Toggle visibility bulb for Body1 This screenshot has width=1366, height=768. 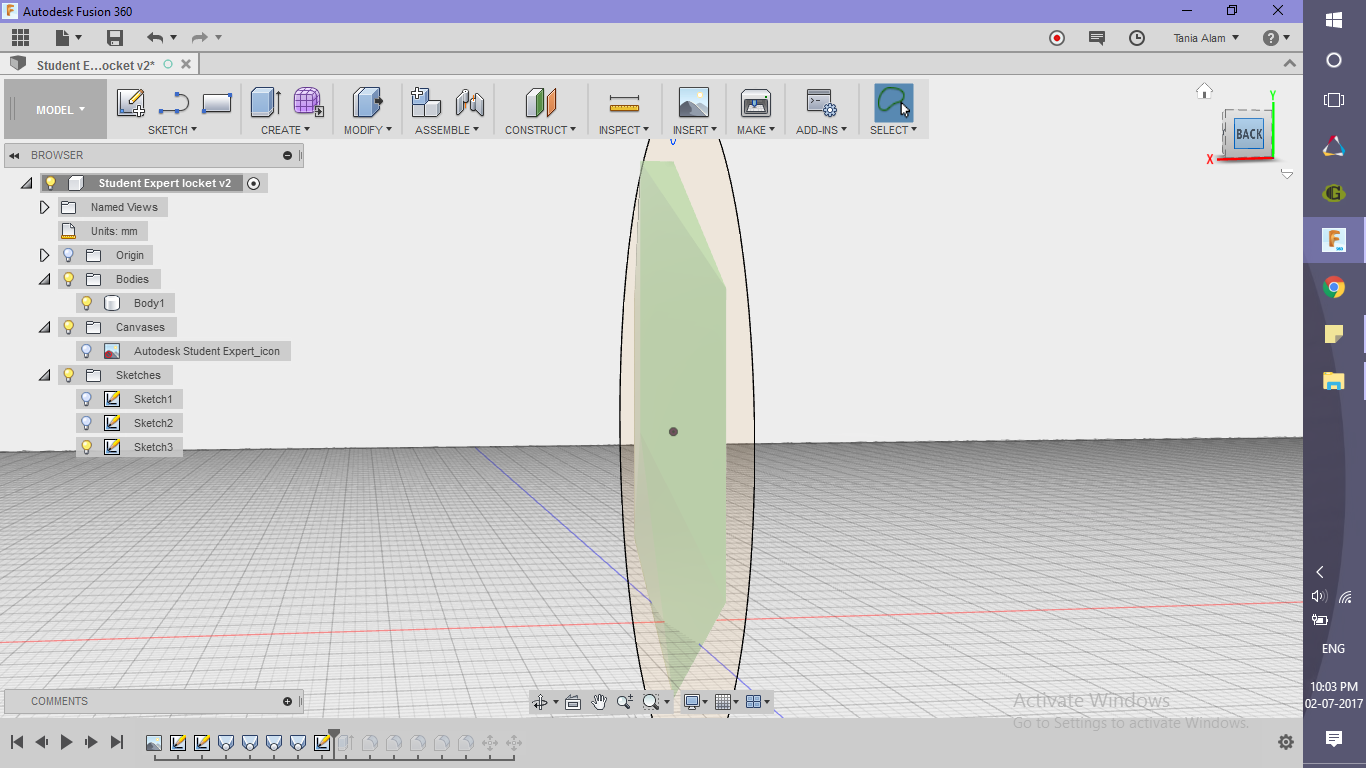pyautogui.click(x=86, y=303)
